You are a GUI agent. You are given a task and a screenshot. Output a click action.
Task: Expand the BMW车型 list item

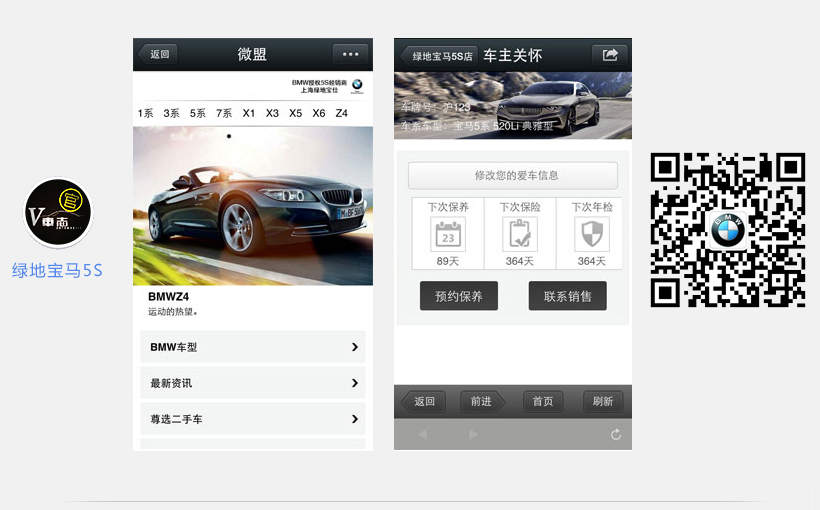[x=253, y=347]
